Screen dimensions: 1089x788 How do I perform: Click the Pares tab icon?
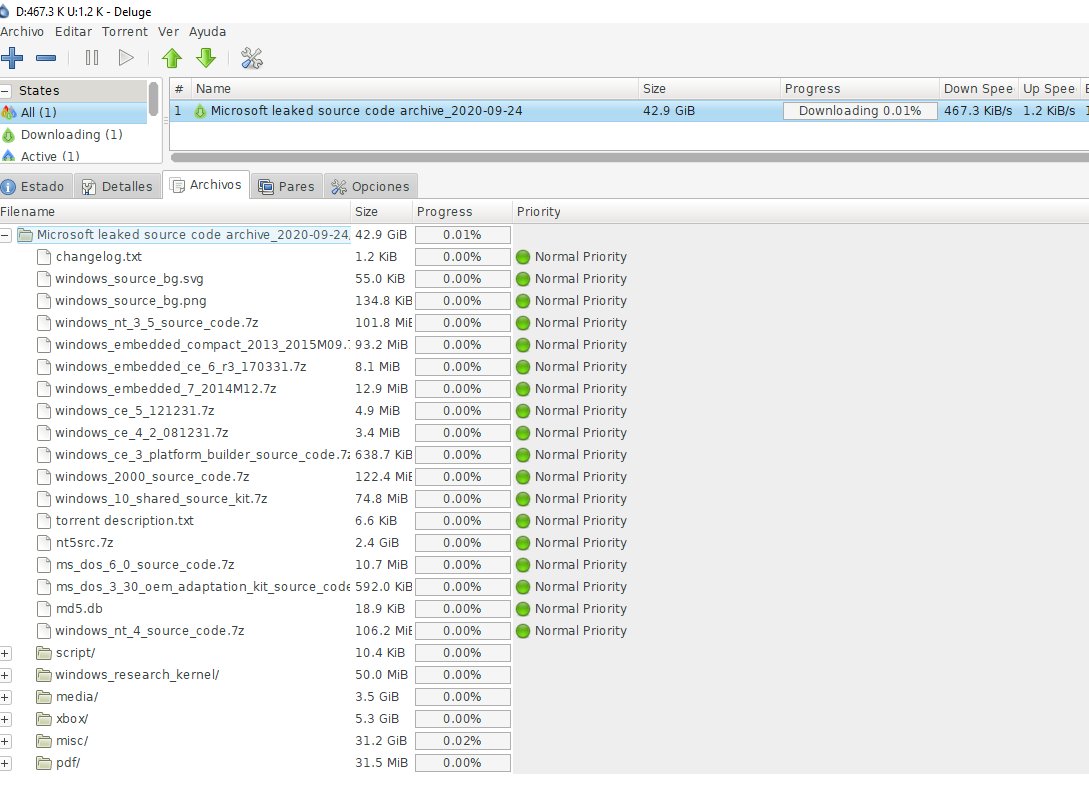(265, 187)
